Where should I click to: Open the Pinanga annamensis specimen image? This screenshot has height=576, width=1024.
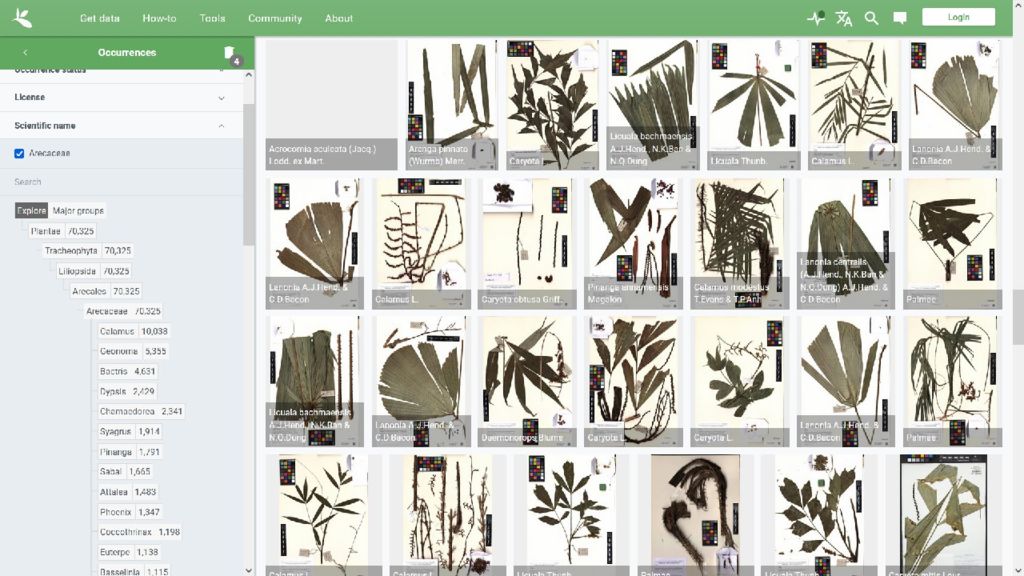coord(633,243)
